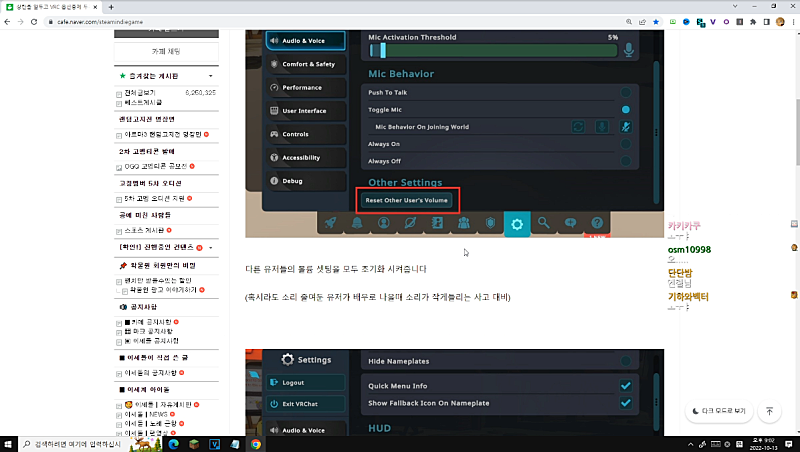800x452 pixels.
Task: Open the Accessibility settings tab
Action: pos(305,158)
